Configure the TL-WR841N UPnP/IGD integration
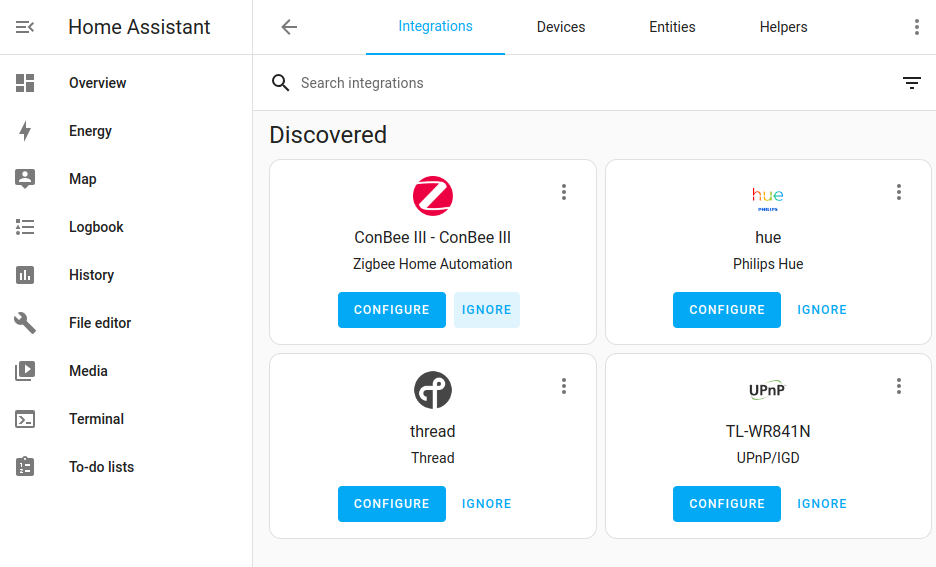The height and width of the screenshot is (567, 936). pyautogui.click(x=726, y=504)
